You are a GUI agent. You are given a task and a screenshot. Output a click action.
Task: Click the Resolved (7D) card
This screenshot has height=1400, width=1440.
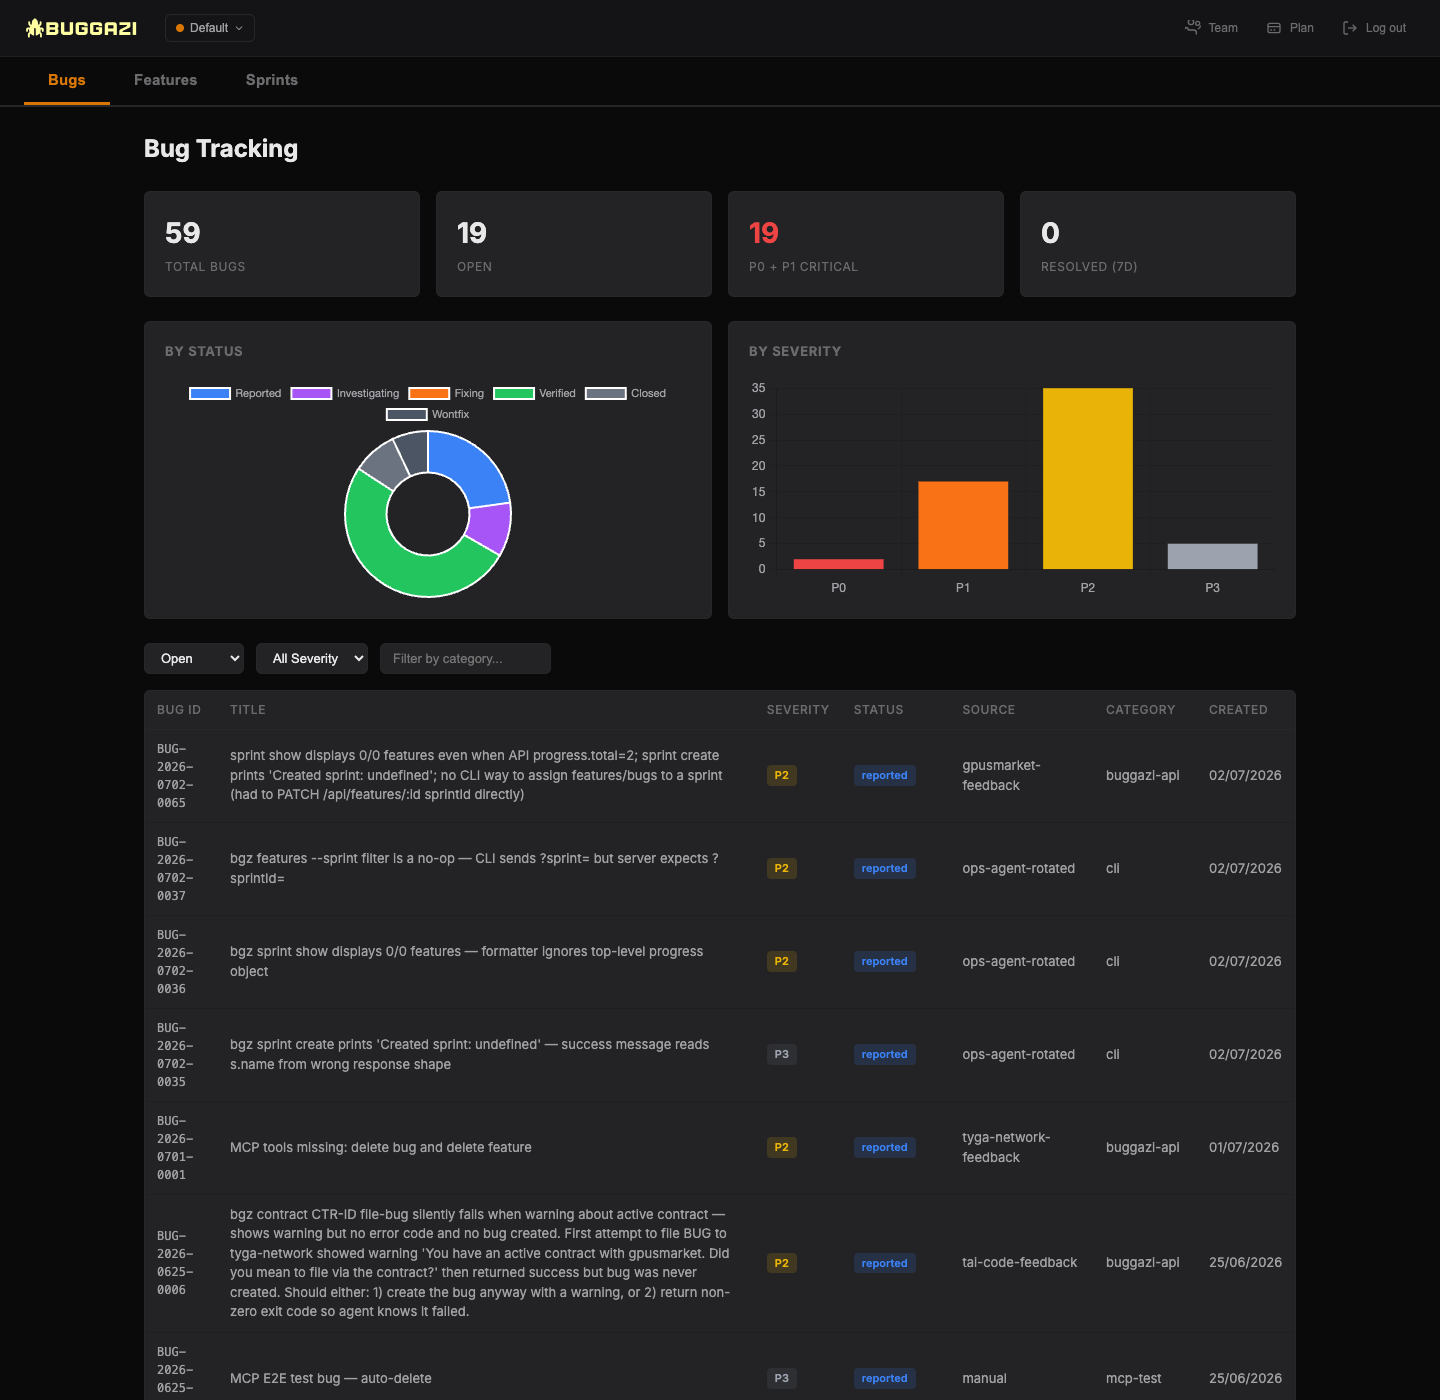point(1158,244)
